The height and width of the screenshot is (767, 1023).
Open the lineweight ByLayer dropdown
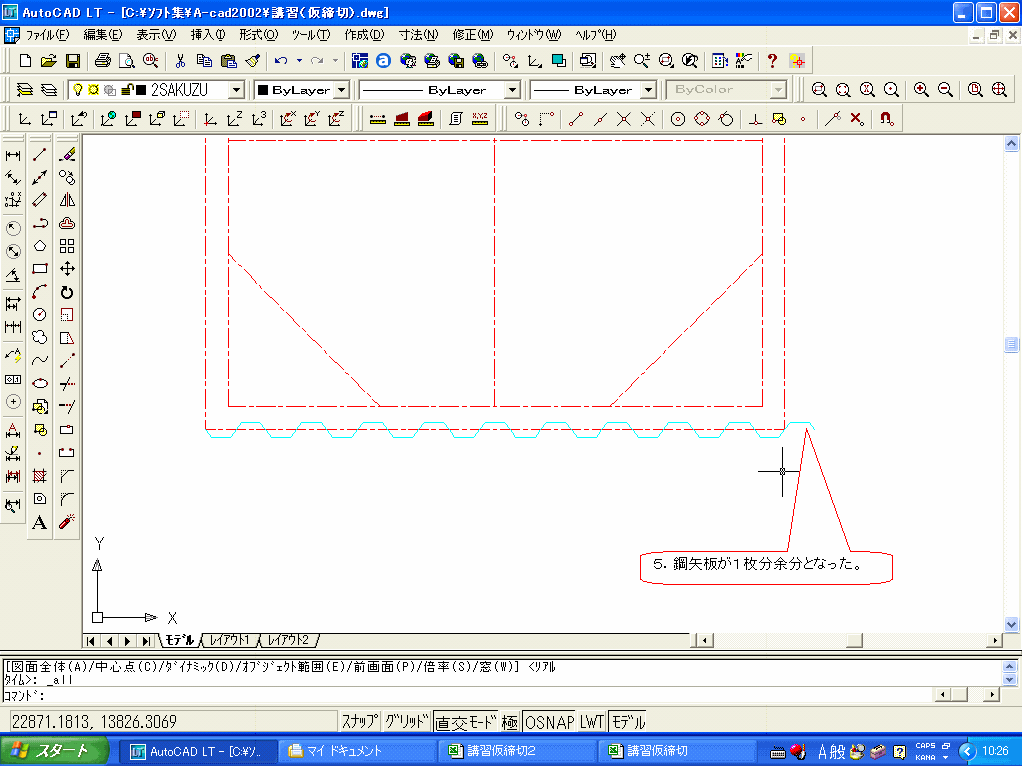pyautogui.click(x=649, y=89)
